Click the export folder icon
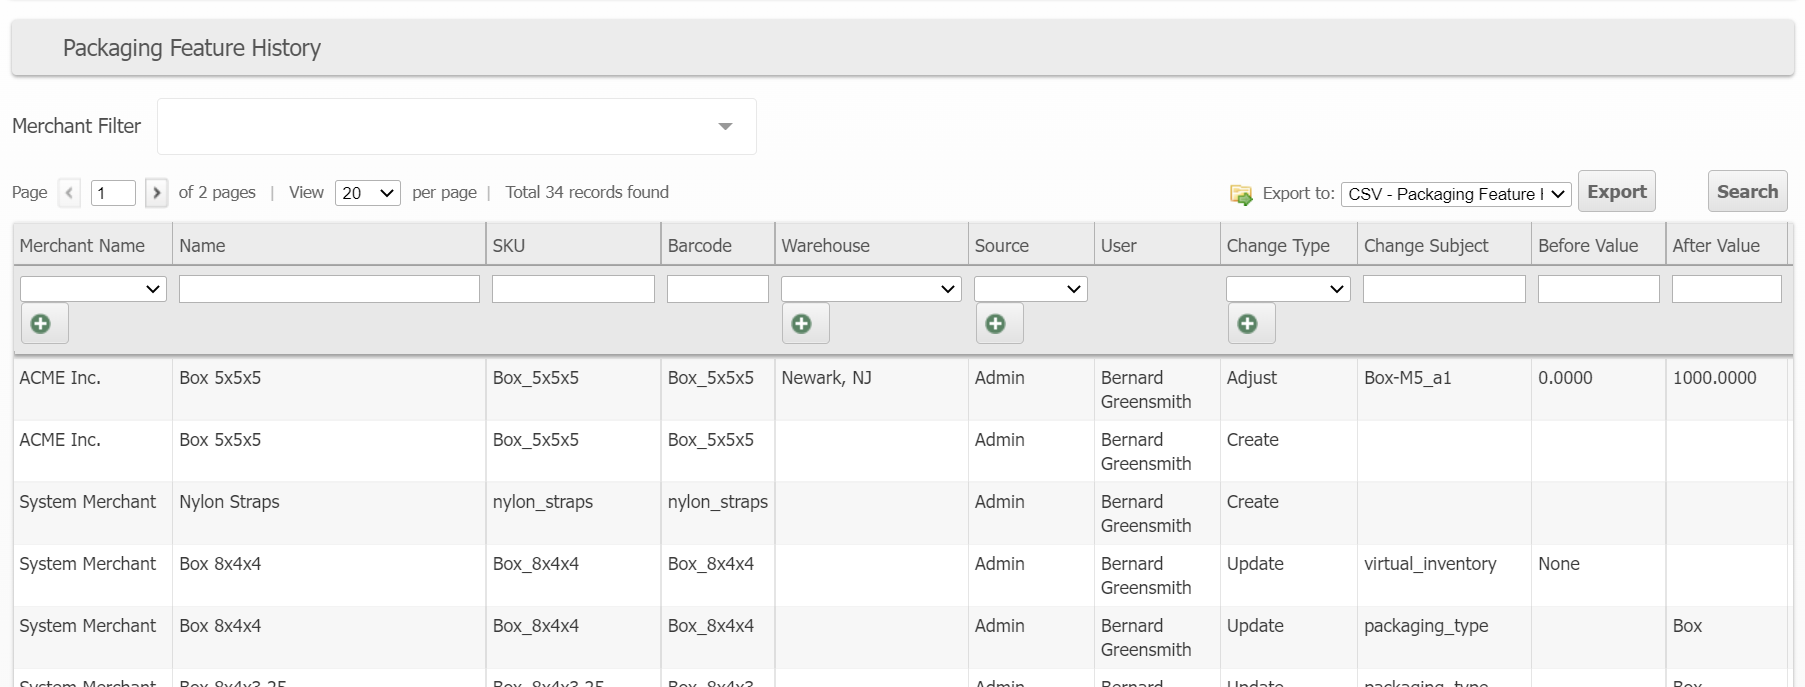The height and width of the screenshot is (687, 1805). tap(1241, 194)
